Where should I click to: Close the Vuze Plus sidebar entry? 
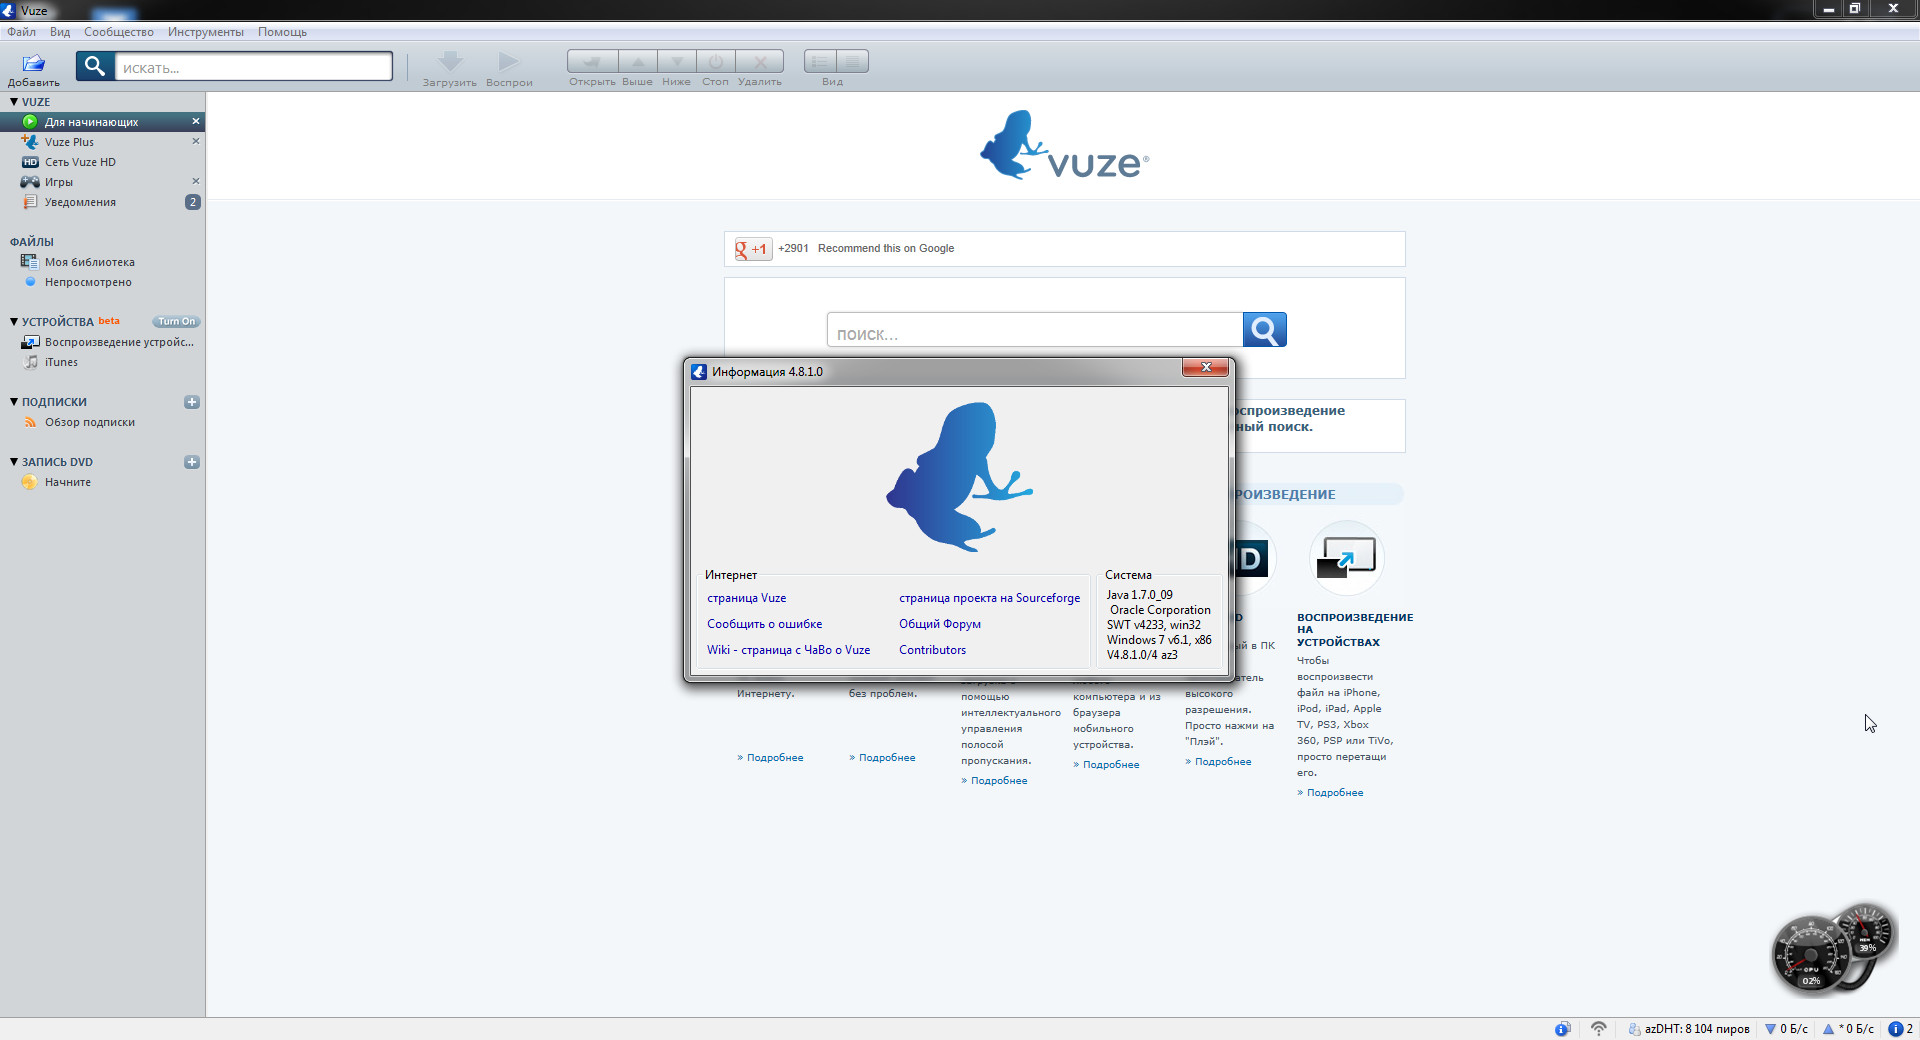click(196, 141)
